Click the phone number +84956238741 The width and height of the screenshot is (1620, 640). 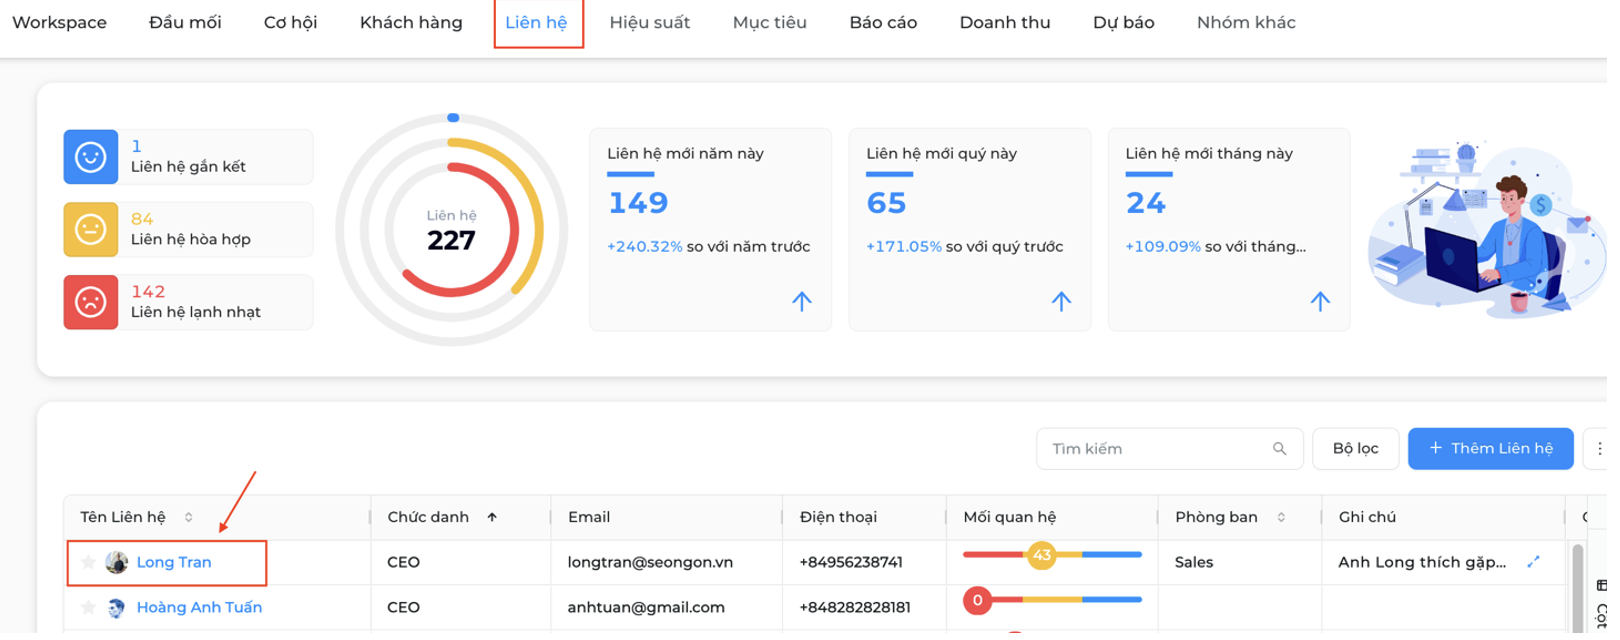tap(851, 562)
